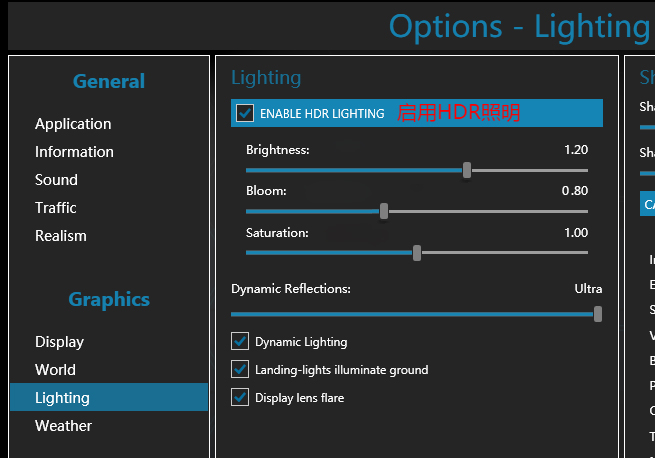Image resolution: width=655 pixels, height=458 pixels.
Task: Toggle the Display lens flare checkbox
Action: click(x=240, y=397)
